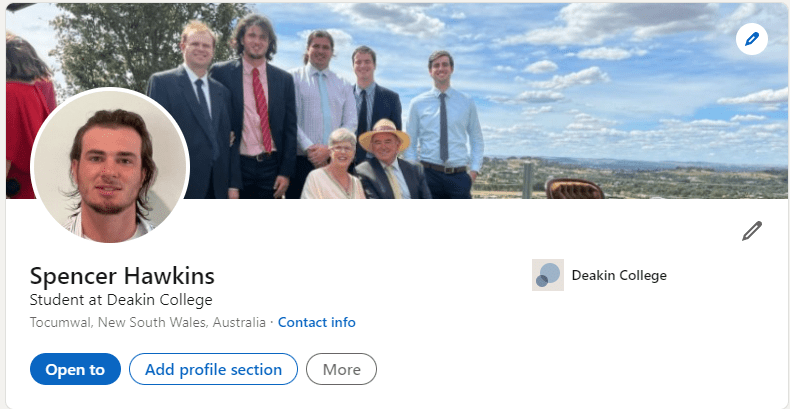
Task: Open the Add profile section menu
Action: point(213,369)
